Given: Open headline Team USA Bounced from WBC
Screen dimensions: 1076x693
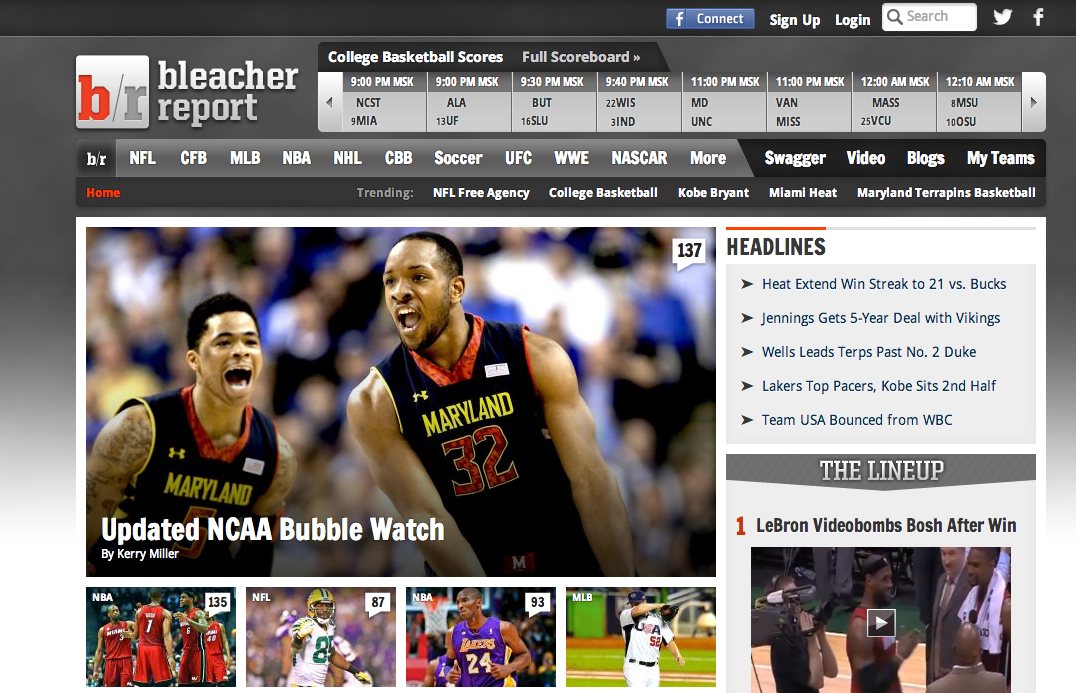Looking at the screenshot, I should coord(857,420).
